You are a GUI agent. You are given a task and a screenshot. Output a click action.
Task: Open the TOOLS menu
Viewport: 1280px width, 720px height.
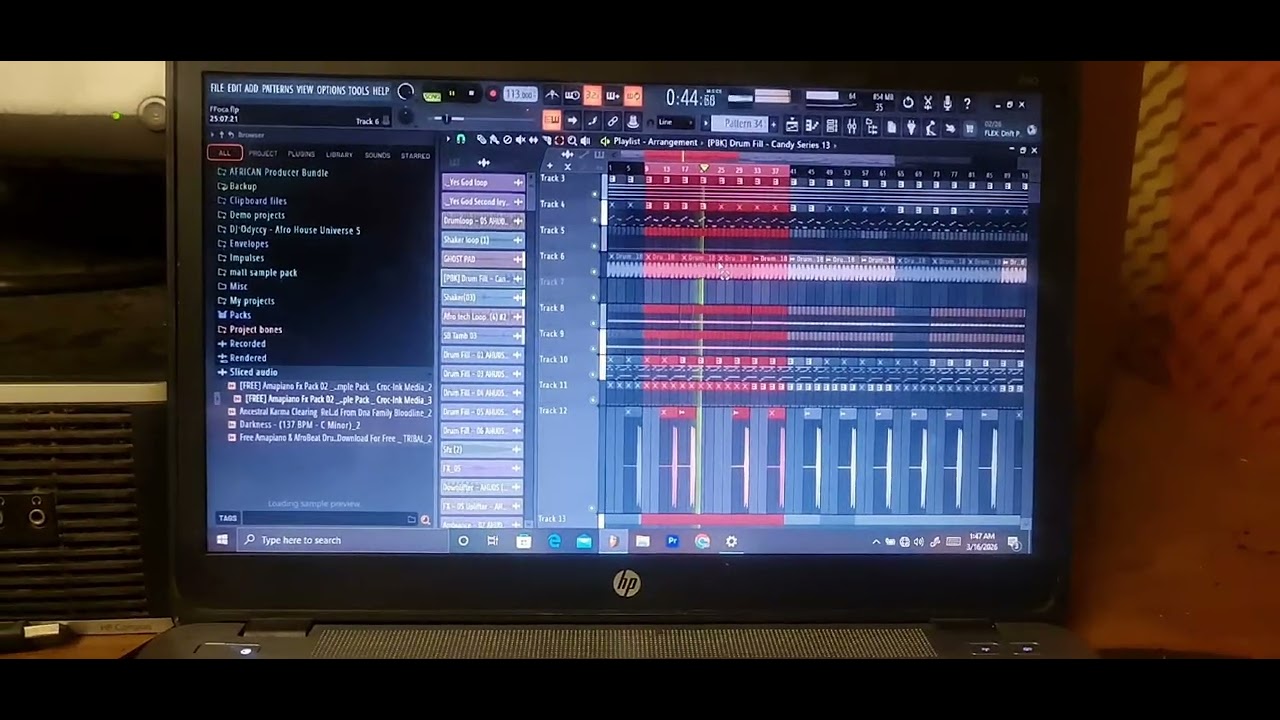[359, 90]
